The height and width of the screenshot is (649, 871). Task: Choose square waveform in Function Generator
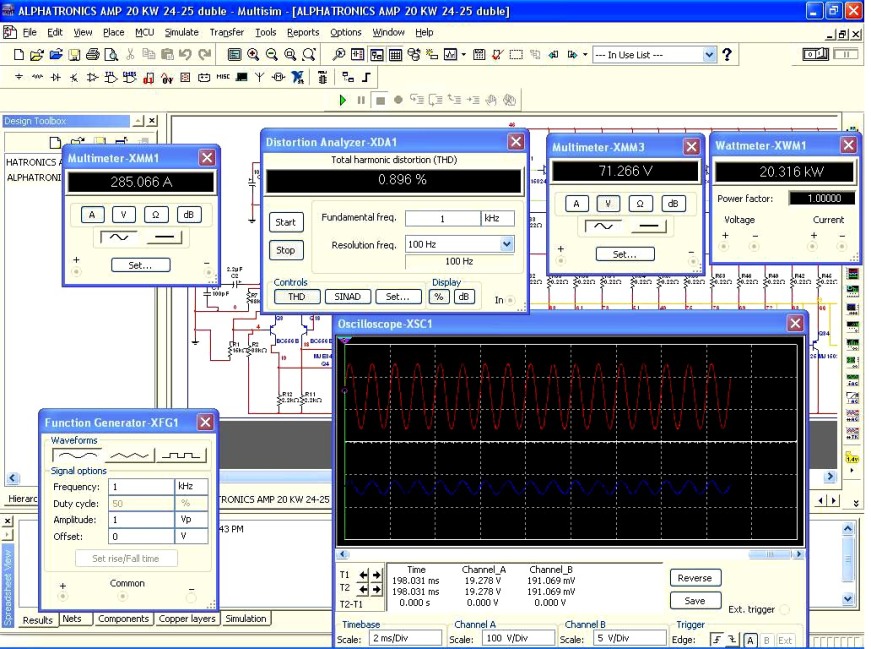click(181, 456)
